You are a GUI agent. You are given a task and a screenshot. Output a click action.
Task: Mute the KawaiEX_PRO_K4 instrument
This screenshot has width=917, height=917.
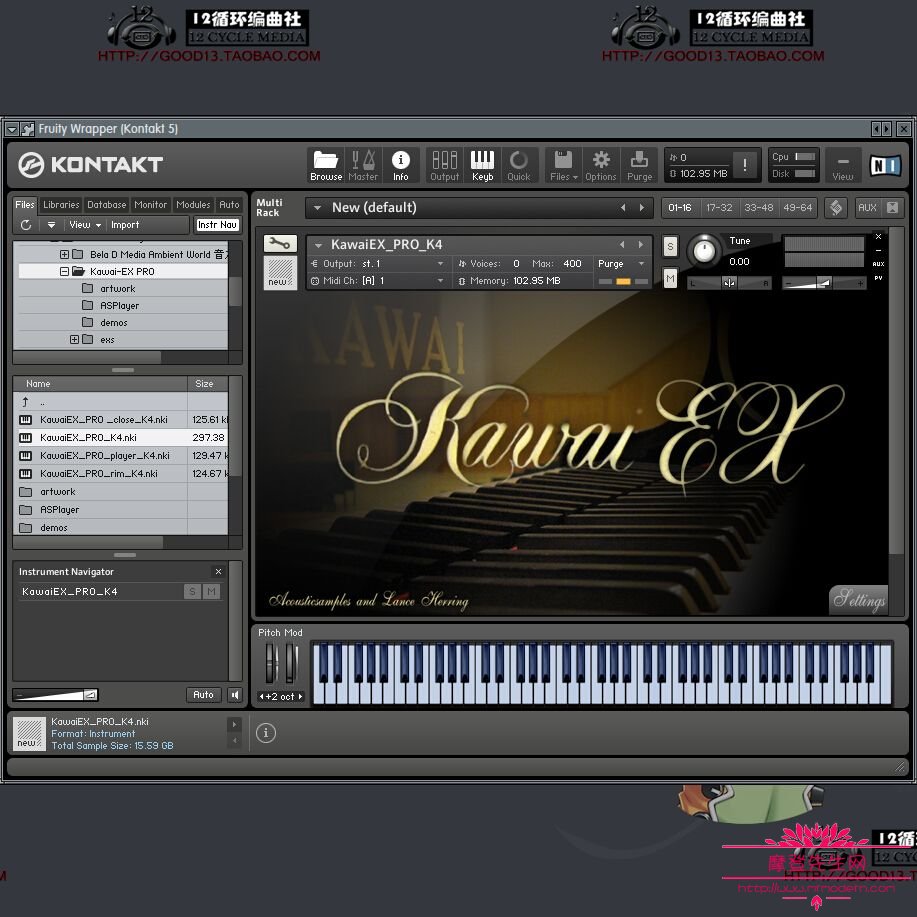coord(670,278)
